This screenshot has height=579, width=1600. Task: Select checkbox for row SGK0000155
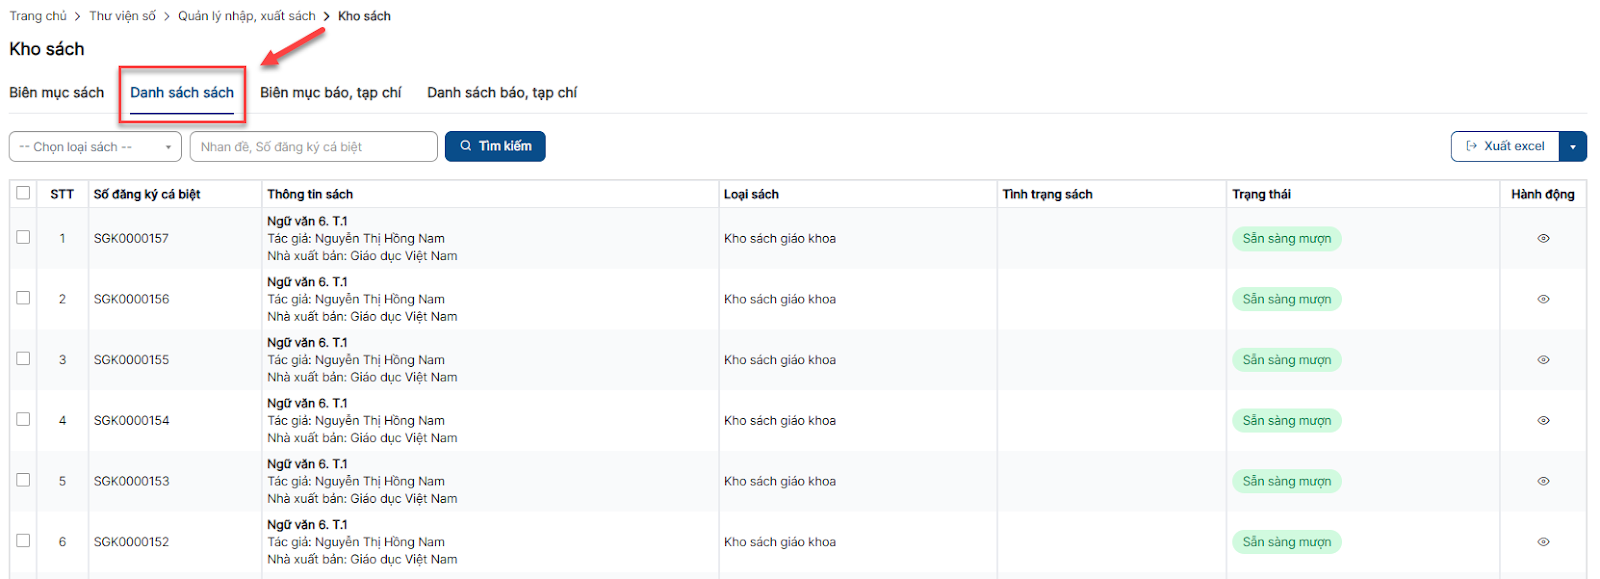(x=23, y=358)
